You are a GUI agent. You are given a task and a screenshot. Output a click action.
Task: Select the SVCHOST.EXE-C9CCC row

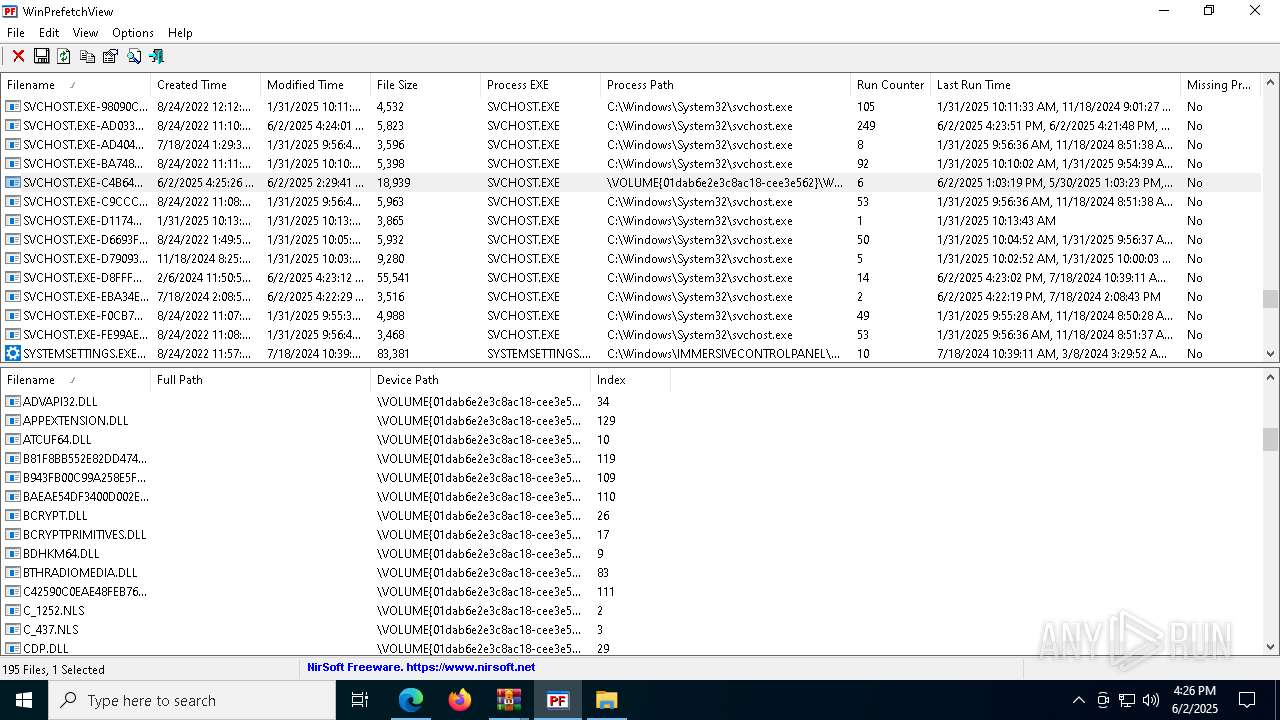(631, 202)
